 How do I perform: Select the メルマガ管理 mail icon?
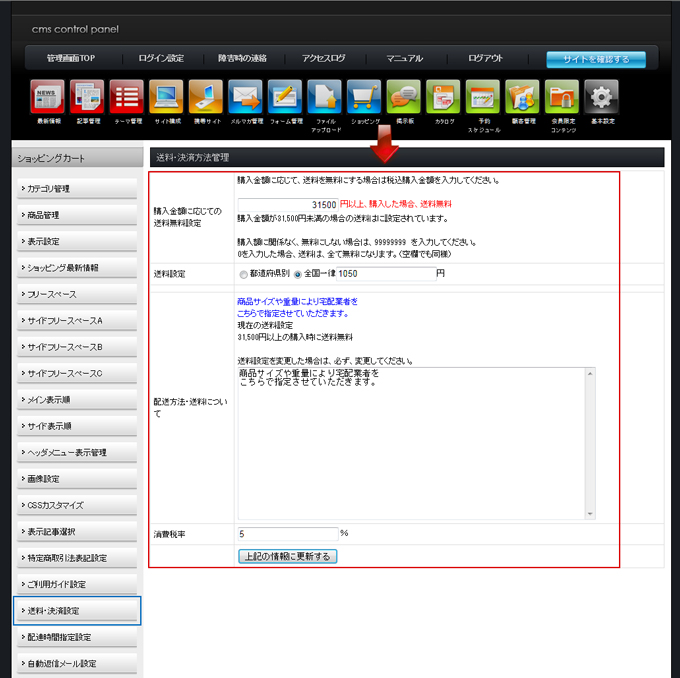245,98
